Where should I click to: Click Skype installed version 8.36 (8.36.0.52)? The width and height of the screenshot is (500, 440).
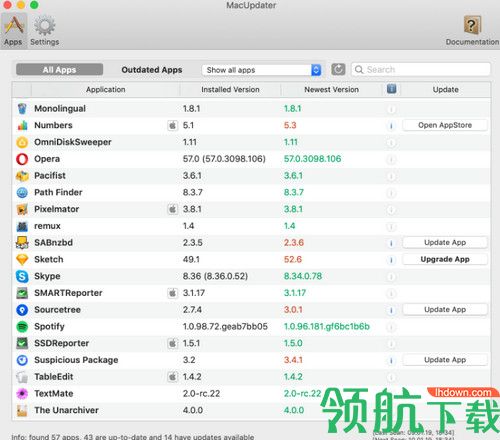215,276
